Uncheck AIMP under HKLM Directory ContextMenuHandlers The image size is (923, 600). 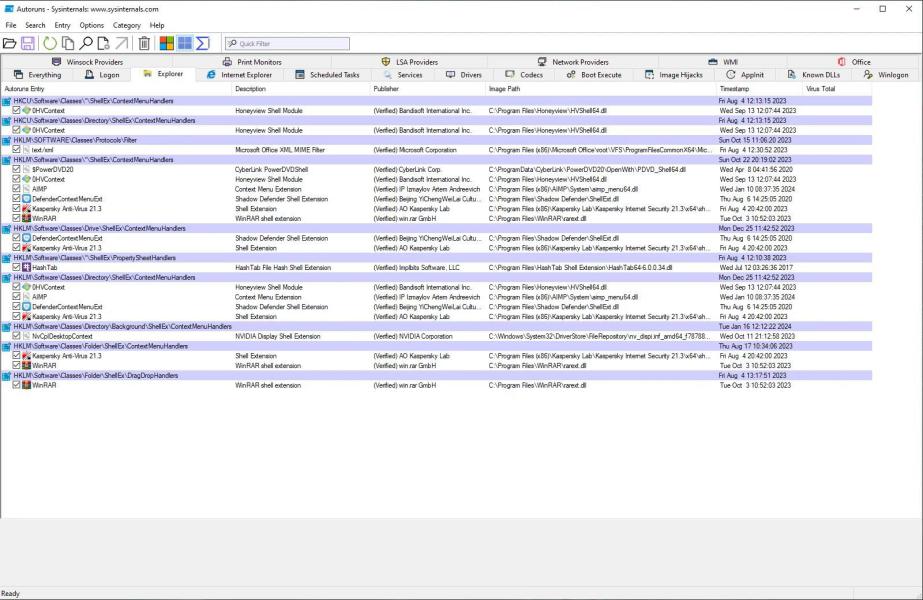point(16,297)
